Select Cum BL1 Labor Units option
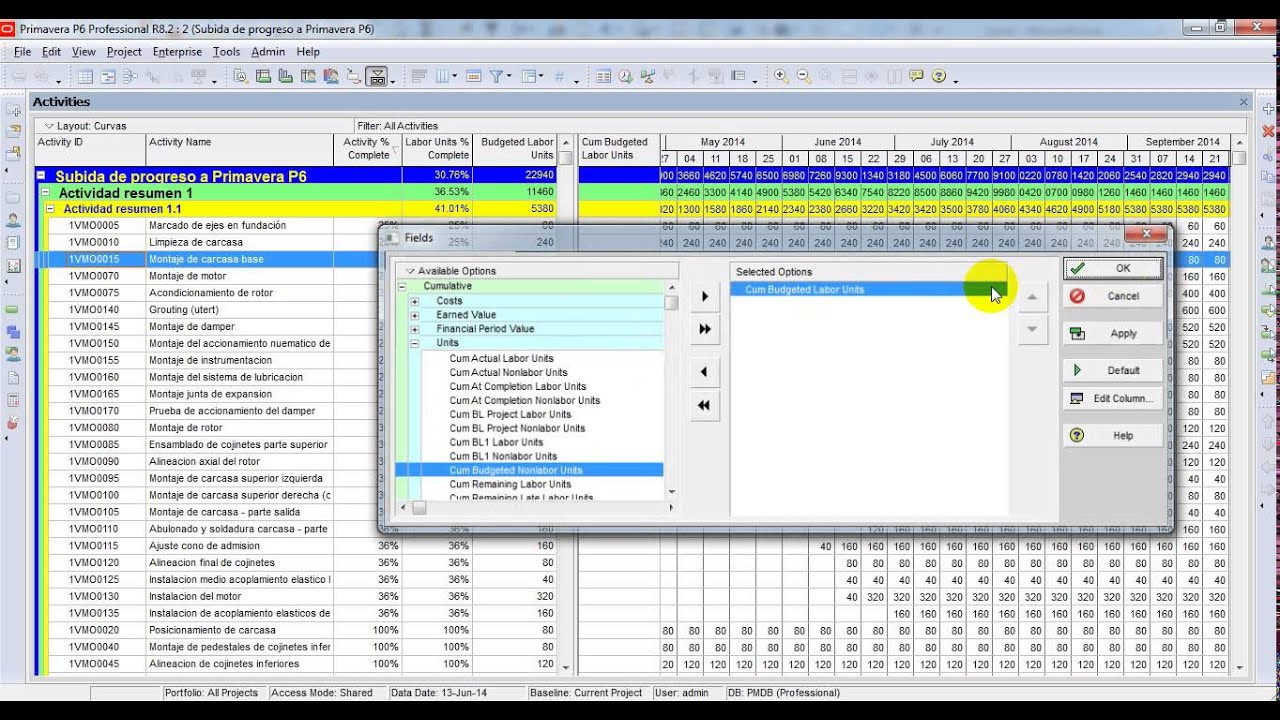The height and width of the screenshot is (720, 1280). (x=496, y=442)
